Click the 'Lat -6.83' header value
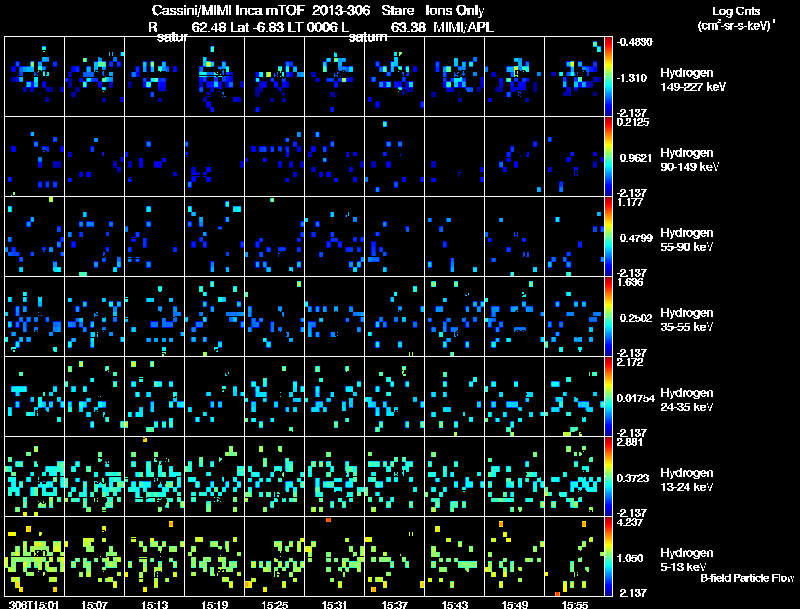This screenshot has height=609, width=800. 257,27
